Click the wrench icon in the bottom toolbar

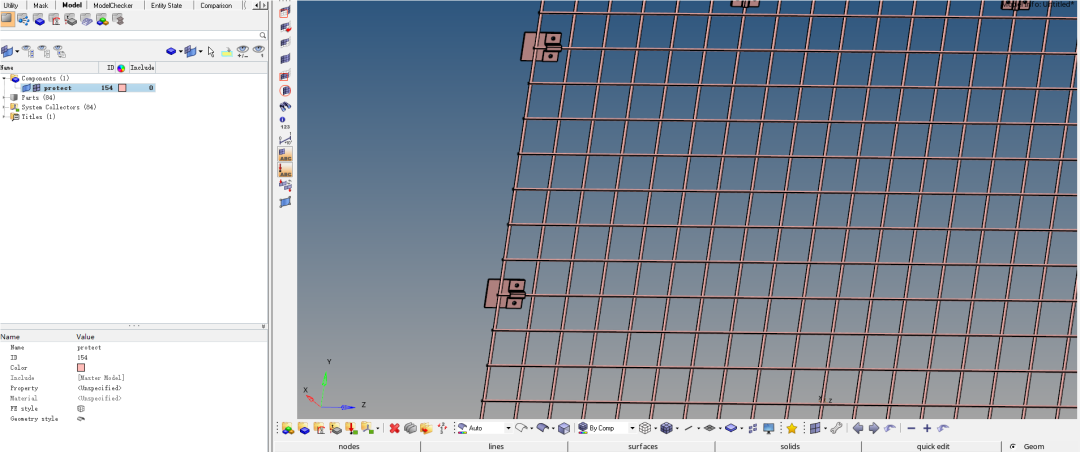[836, 428]
